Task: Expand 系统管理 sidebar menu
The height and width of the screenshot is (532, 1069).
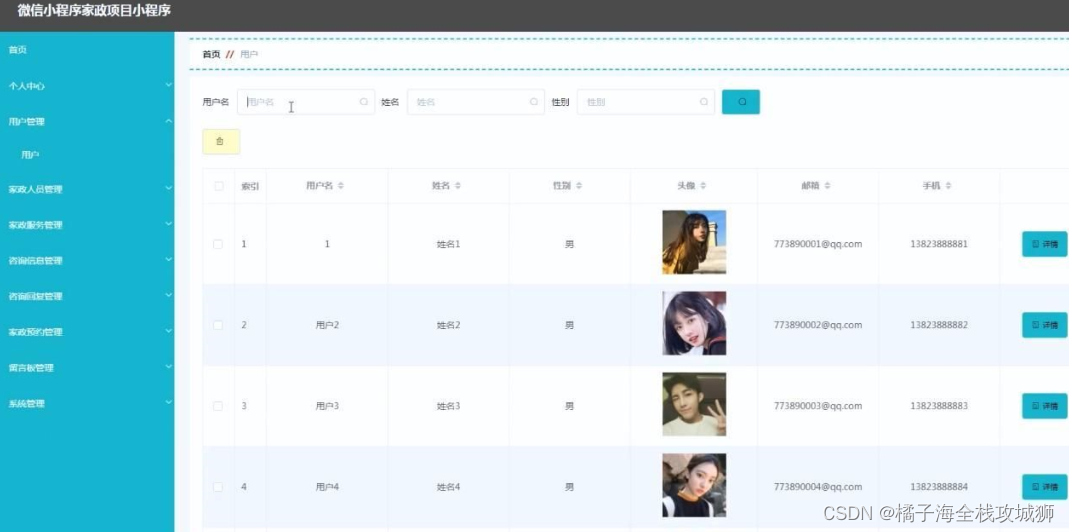Action: [x=87, y=403]
